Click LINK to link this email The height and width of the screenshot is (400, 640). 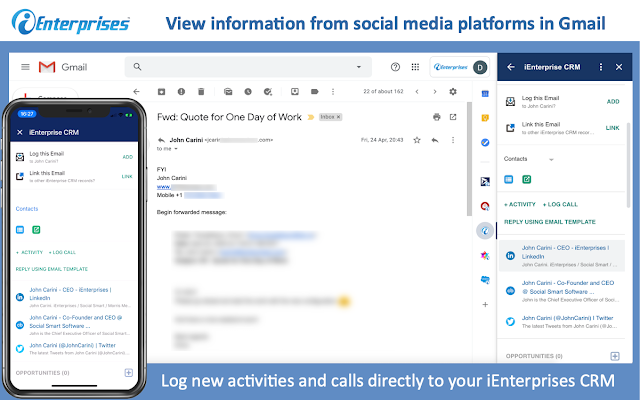click(x=612, y=128)
